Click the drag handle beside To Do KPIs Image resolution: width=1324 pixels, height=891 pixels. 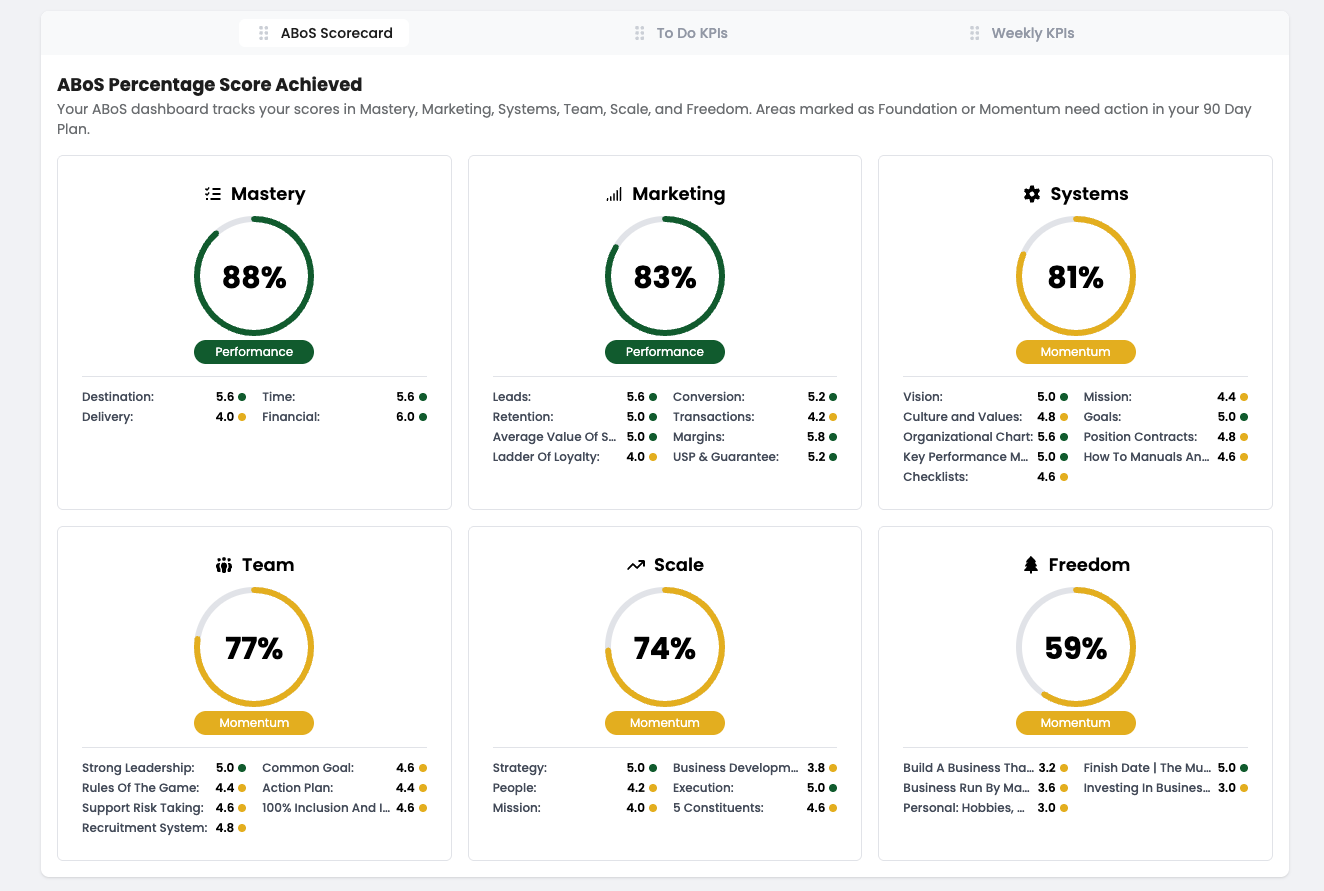point(640,33)
